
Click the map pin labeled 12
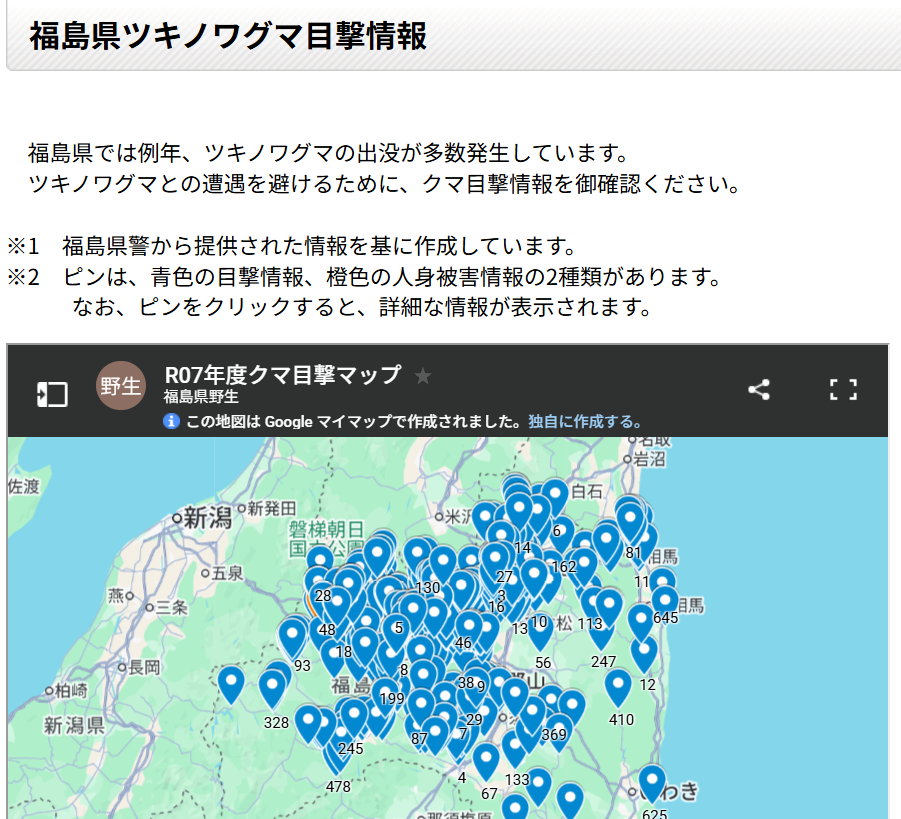(x=644, y=652)
